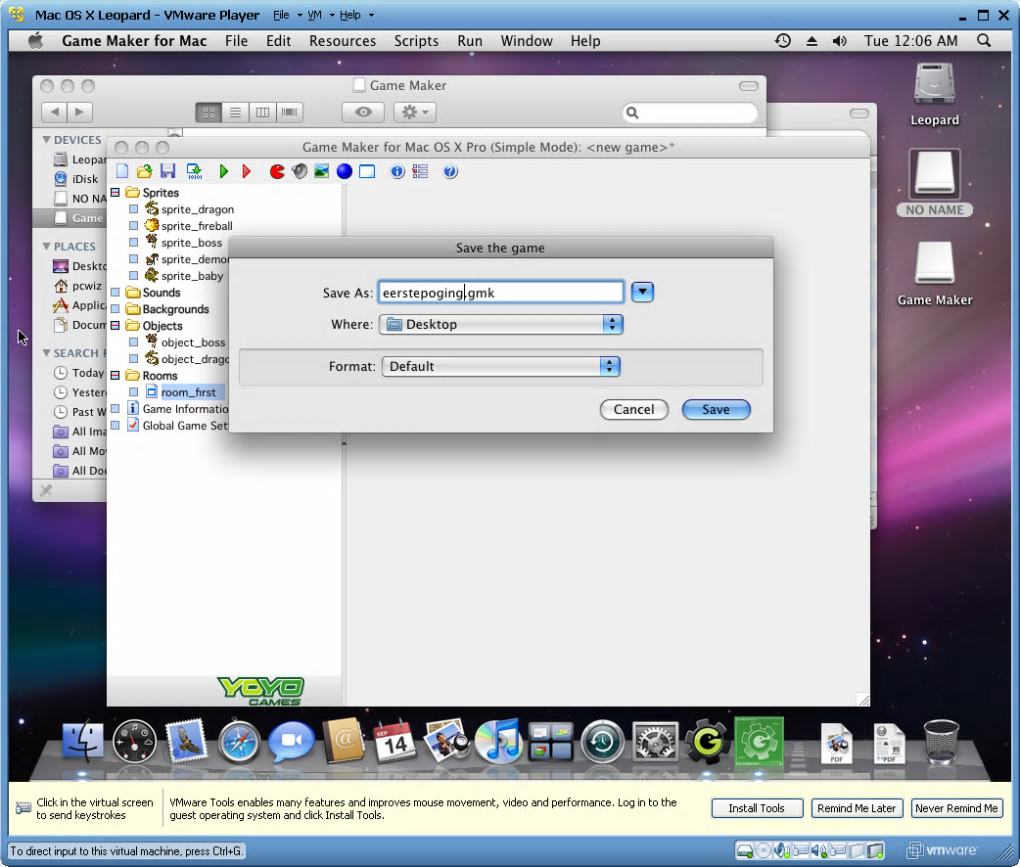
Task: Click the Create new game toolbar icon
Action: click(x=122, y=171)
